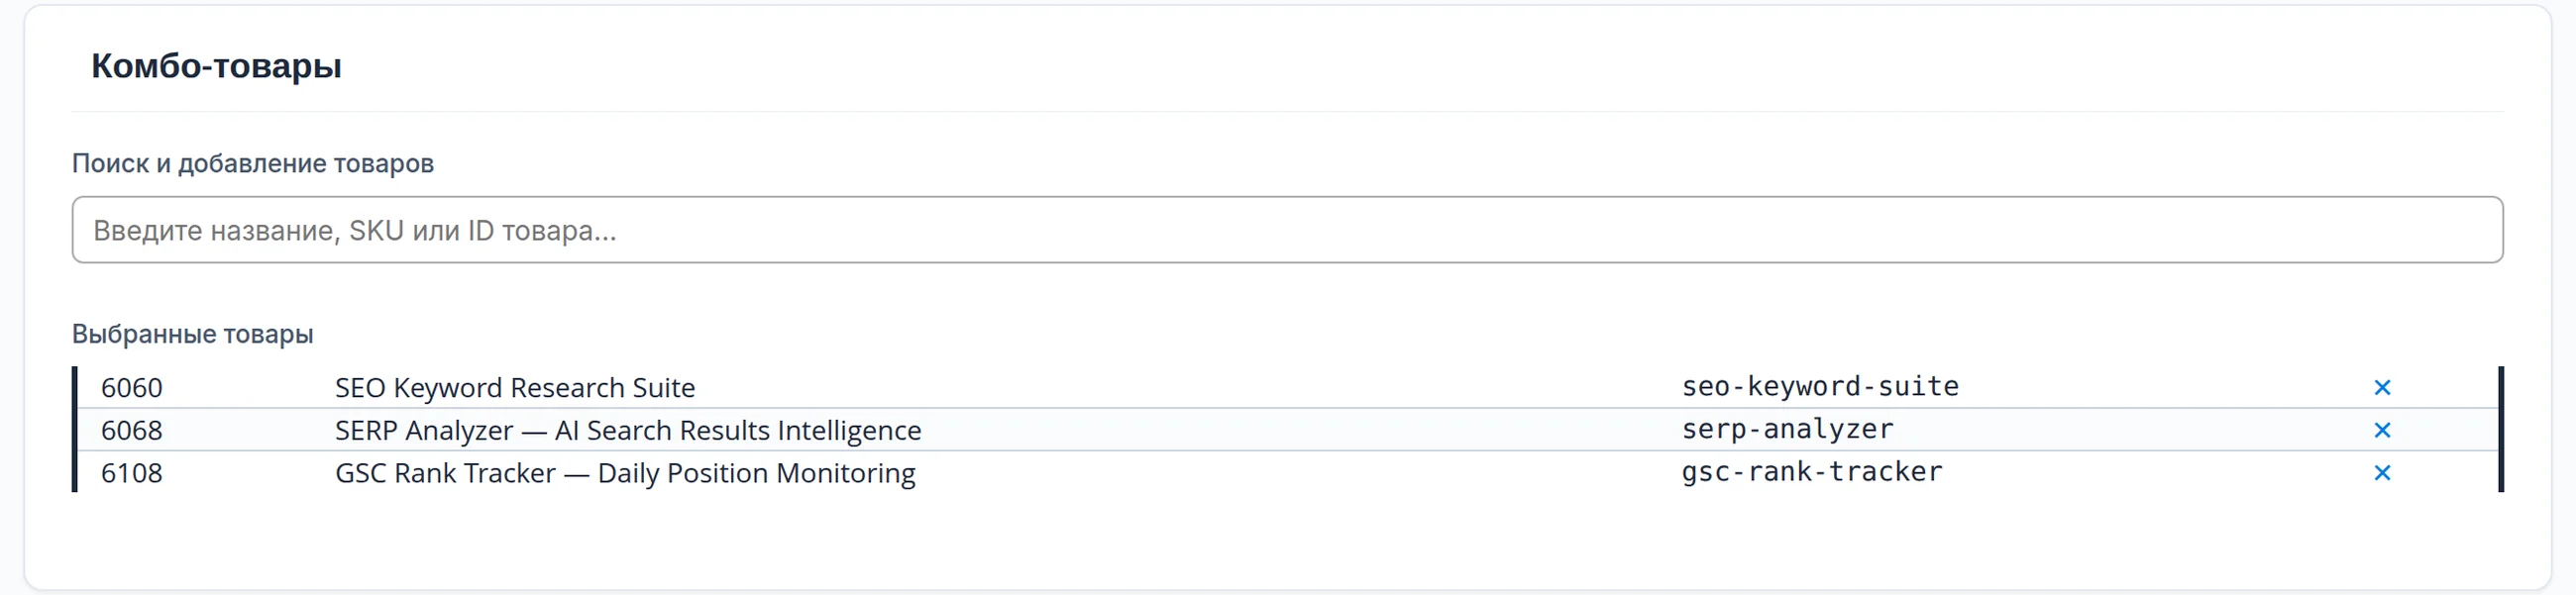Click GSC Rank Tracker — Daily Position Monitoring
This screenshot has height=595, width=2576.
(625, 473)
